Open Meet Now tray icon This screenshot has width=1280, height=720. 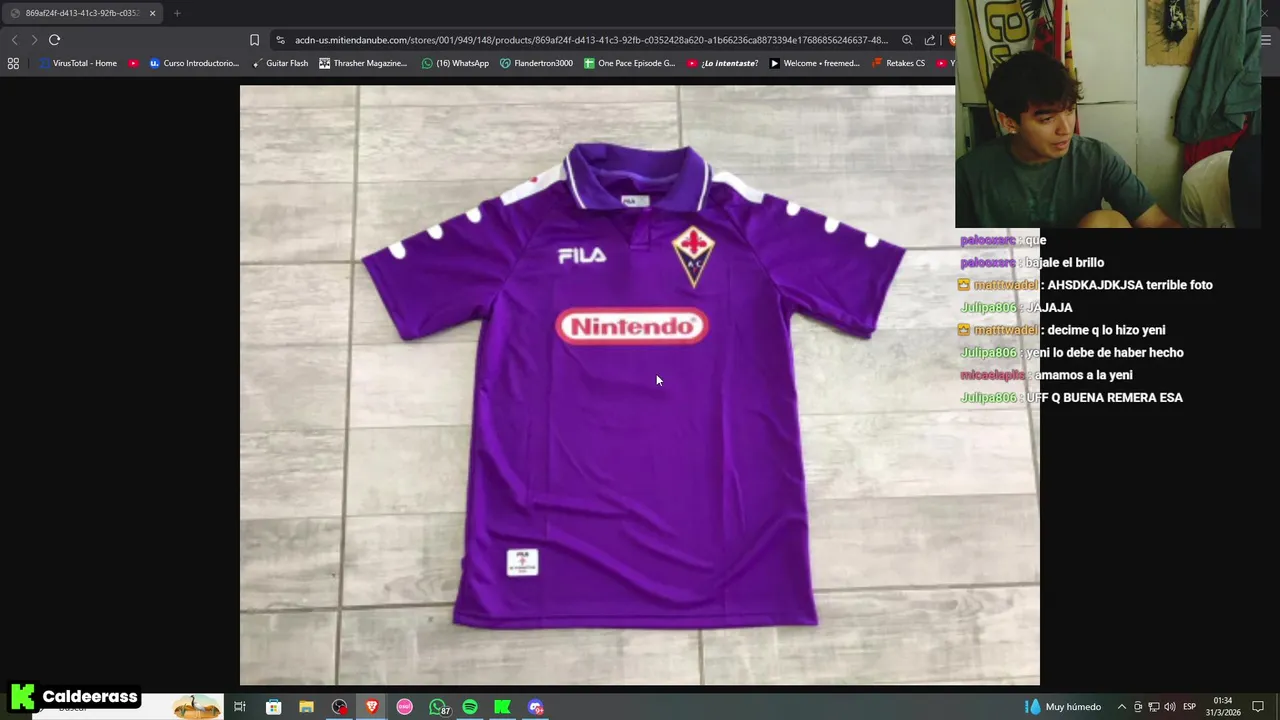1138,707
